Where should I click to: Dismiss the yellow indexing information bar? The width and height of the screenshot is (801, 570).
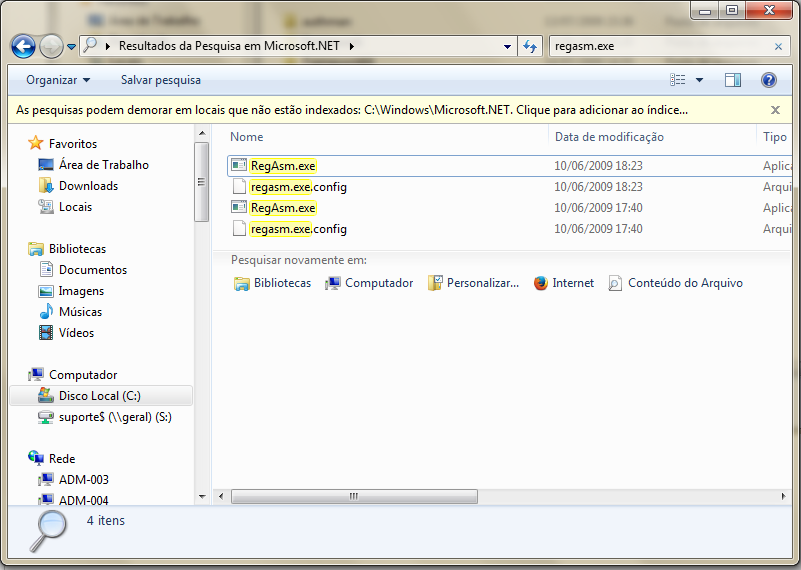click(x=775, y=110)
